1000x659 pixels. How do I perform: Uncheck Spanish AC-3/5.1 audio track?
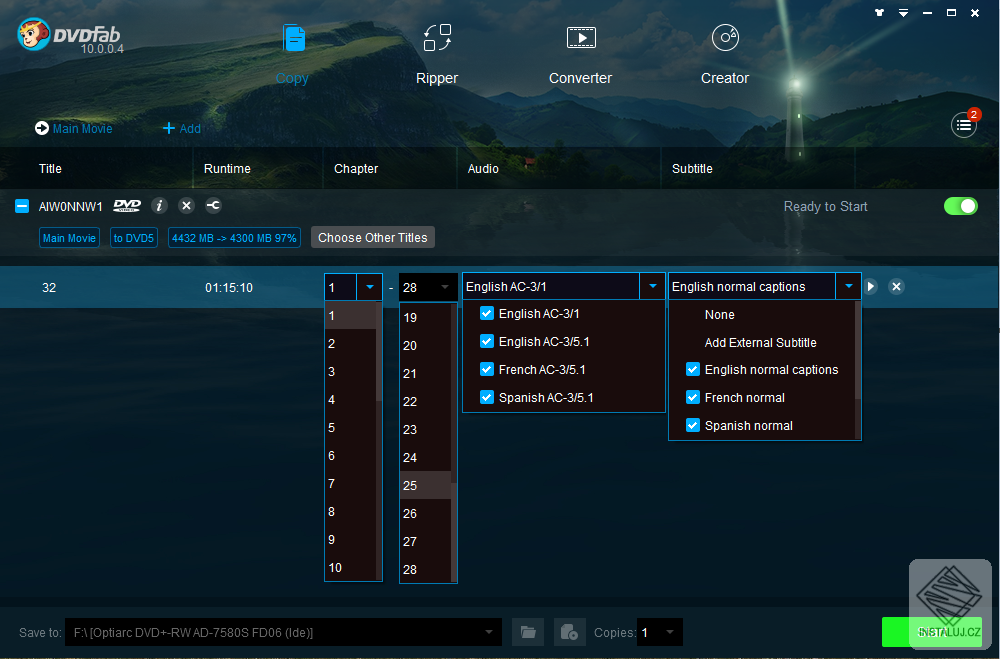point(487,397)
